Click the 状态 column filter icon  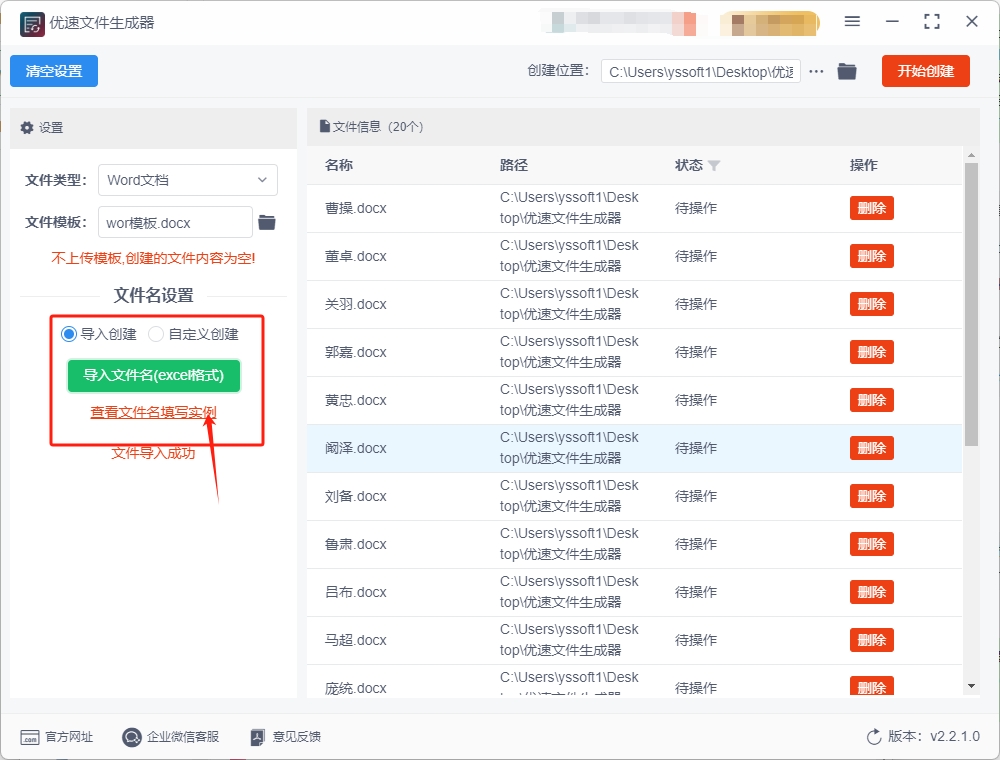(x=714, y=165)
